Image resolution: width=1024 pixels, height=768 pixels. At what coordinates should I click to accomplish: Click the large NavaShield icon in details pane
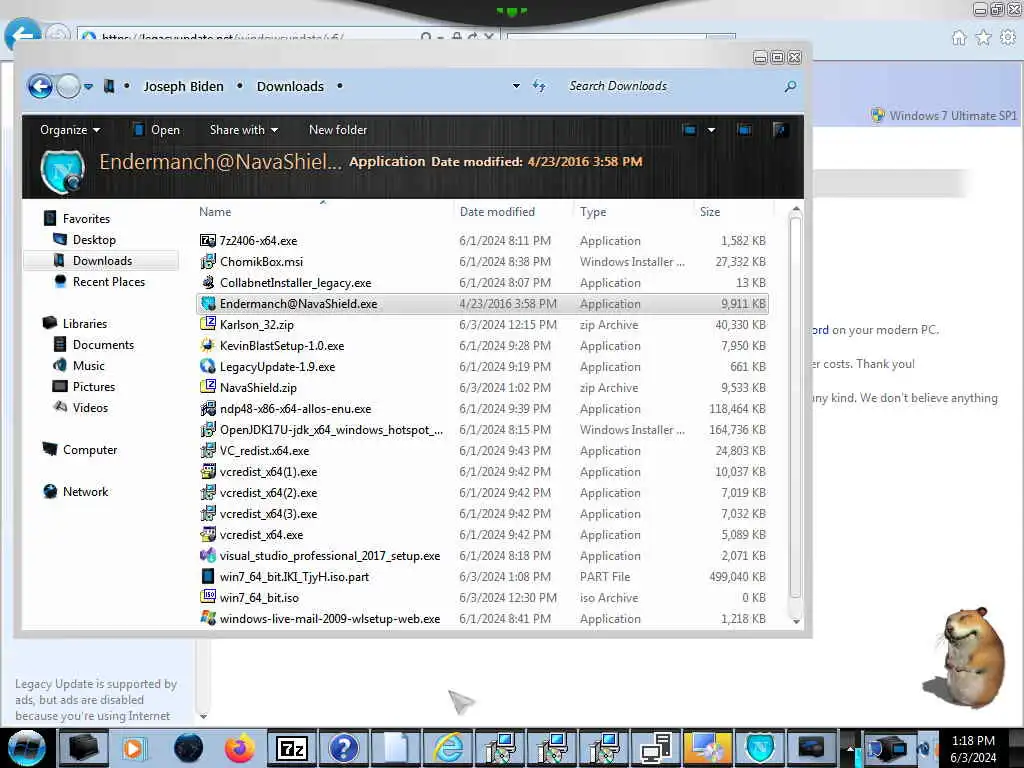[x=63, y=171]
